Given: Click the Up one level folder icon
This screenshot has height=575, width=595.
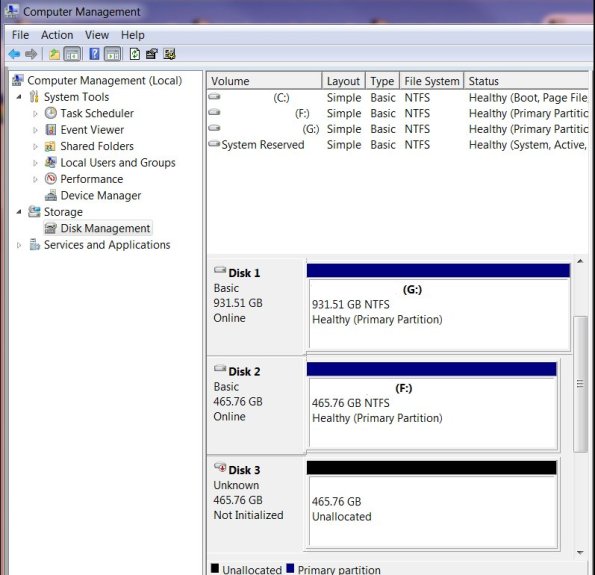Looking at the screenshot, I should point(54,54).
